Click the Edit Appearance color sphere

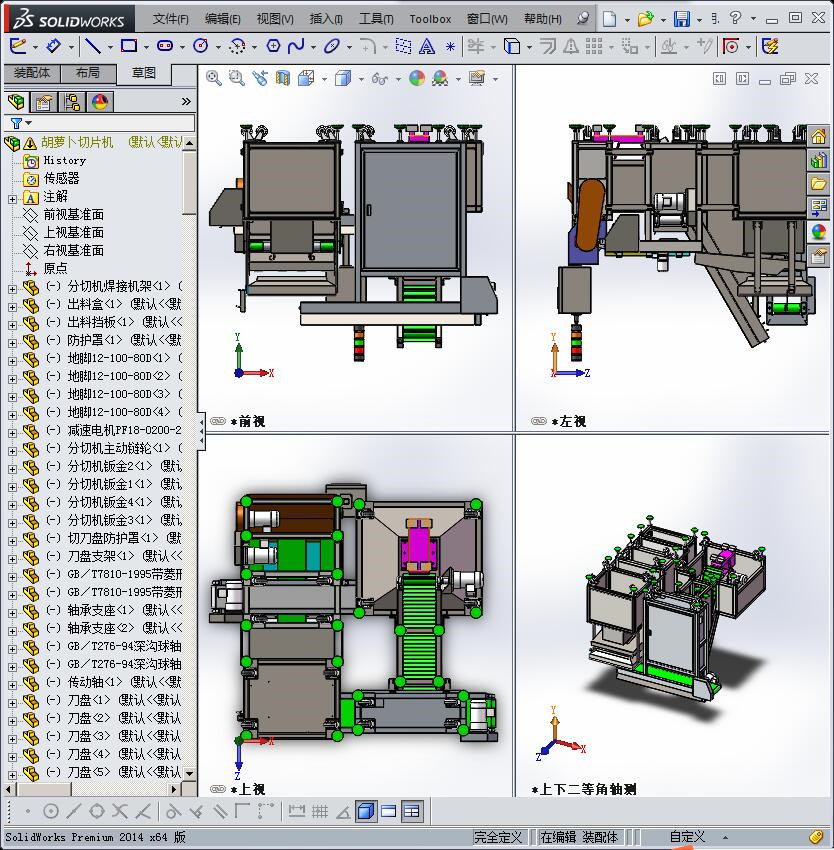416,79
